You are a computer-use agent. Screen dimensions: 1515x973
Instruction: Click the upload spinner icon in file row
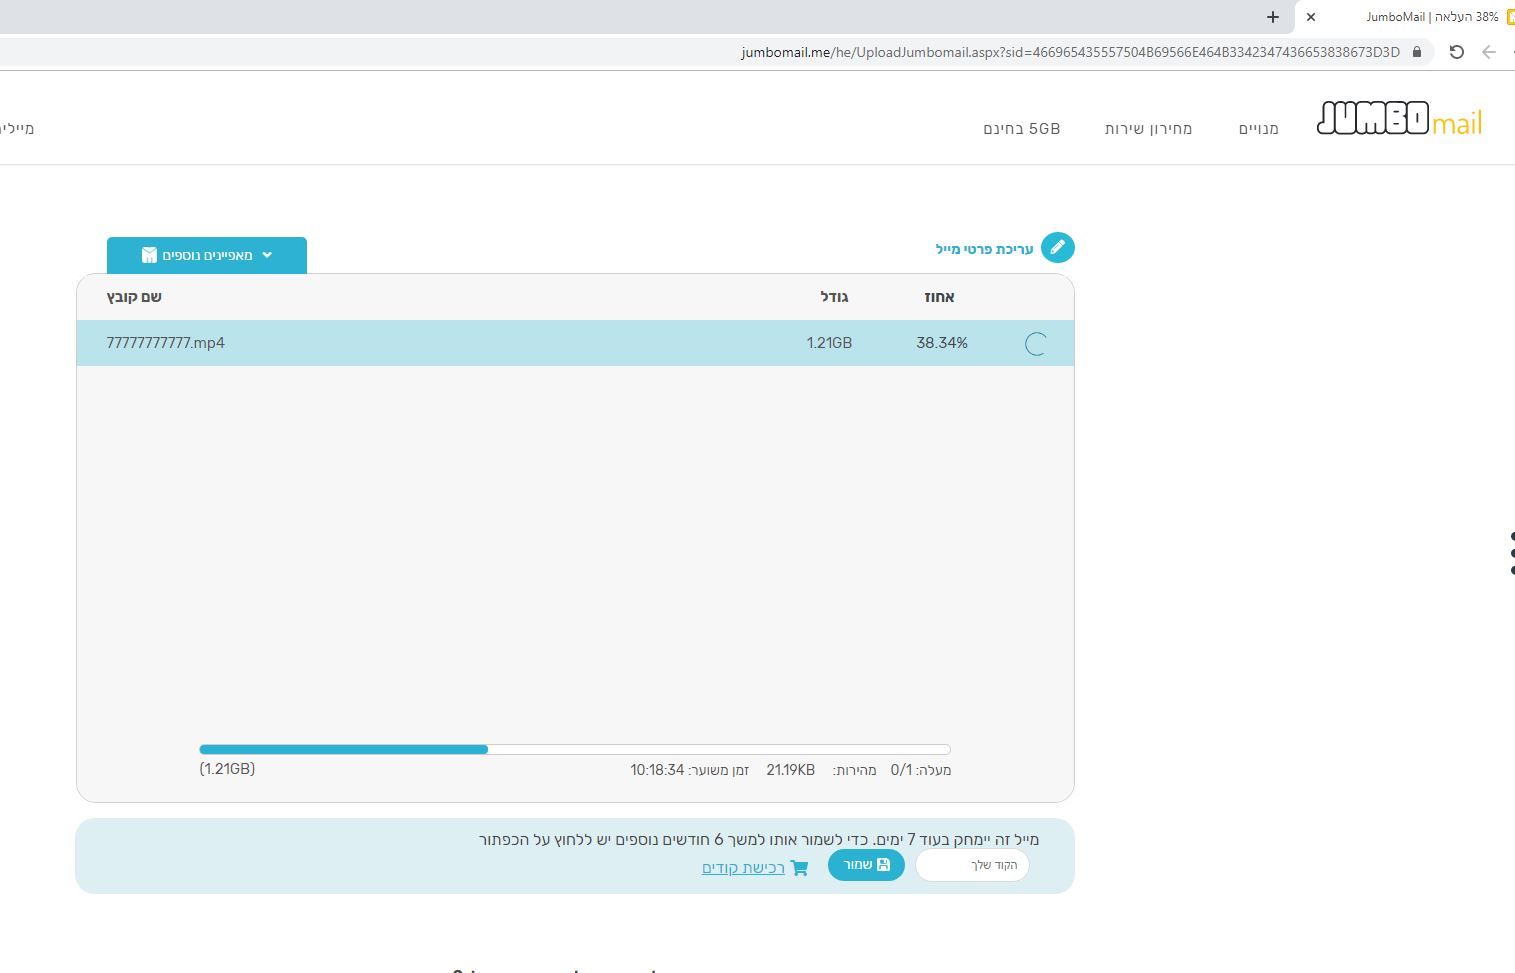pyautogui.click(x=1036, y=344)
